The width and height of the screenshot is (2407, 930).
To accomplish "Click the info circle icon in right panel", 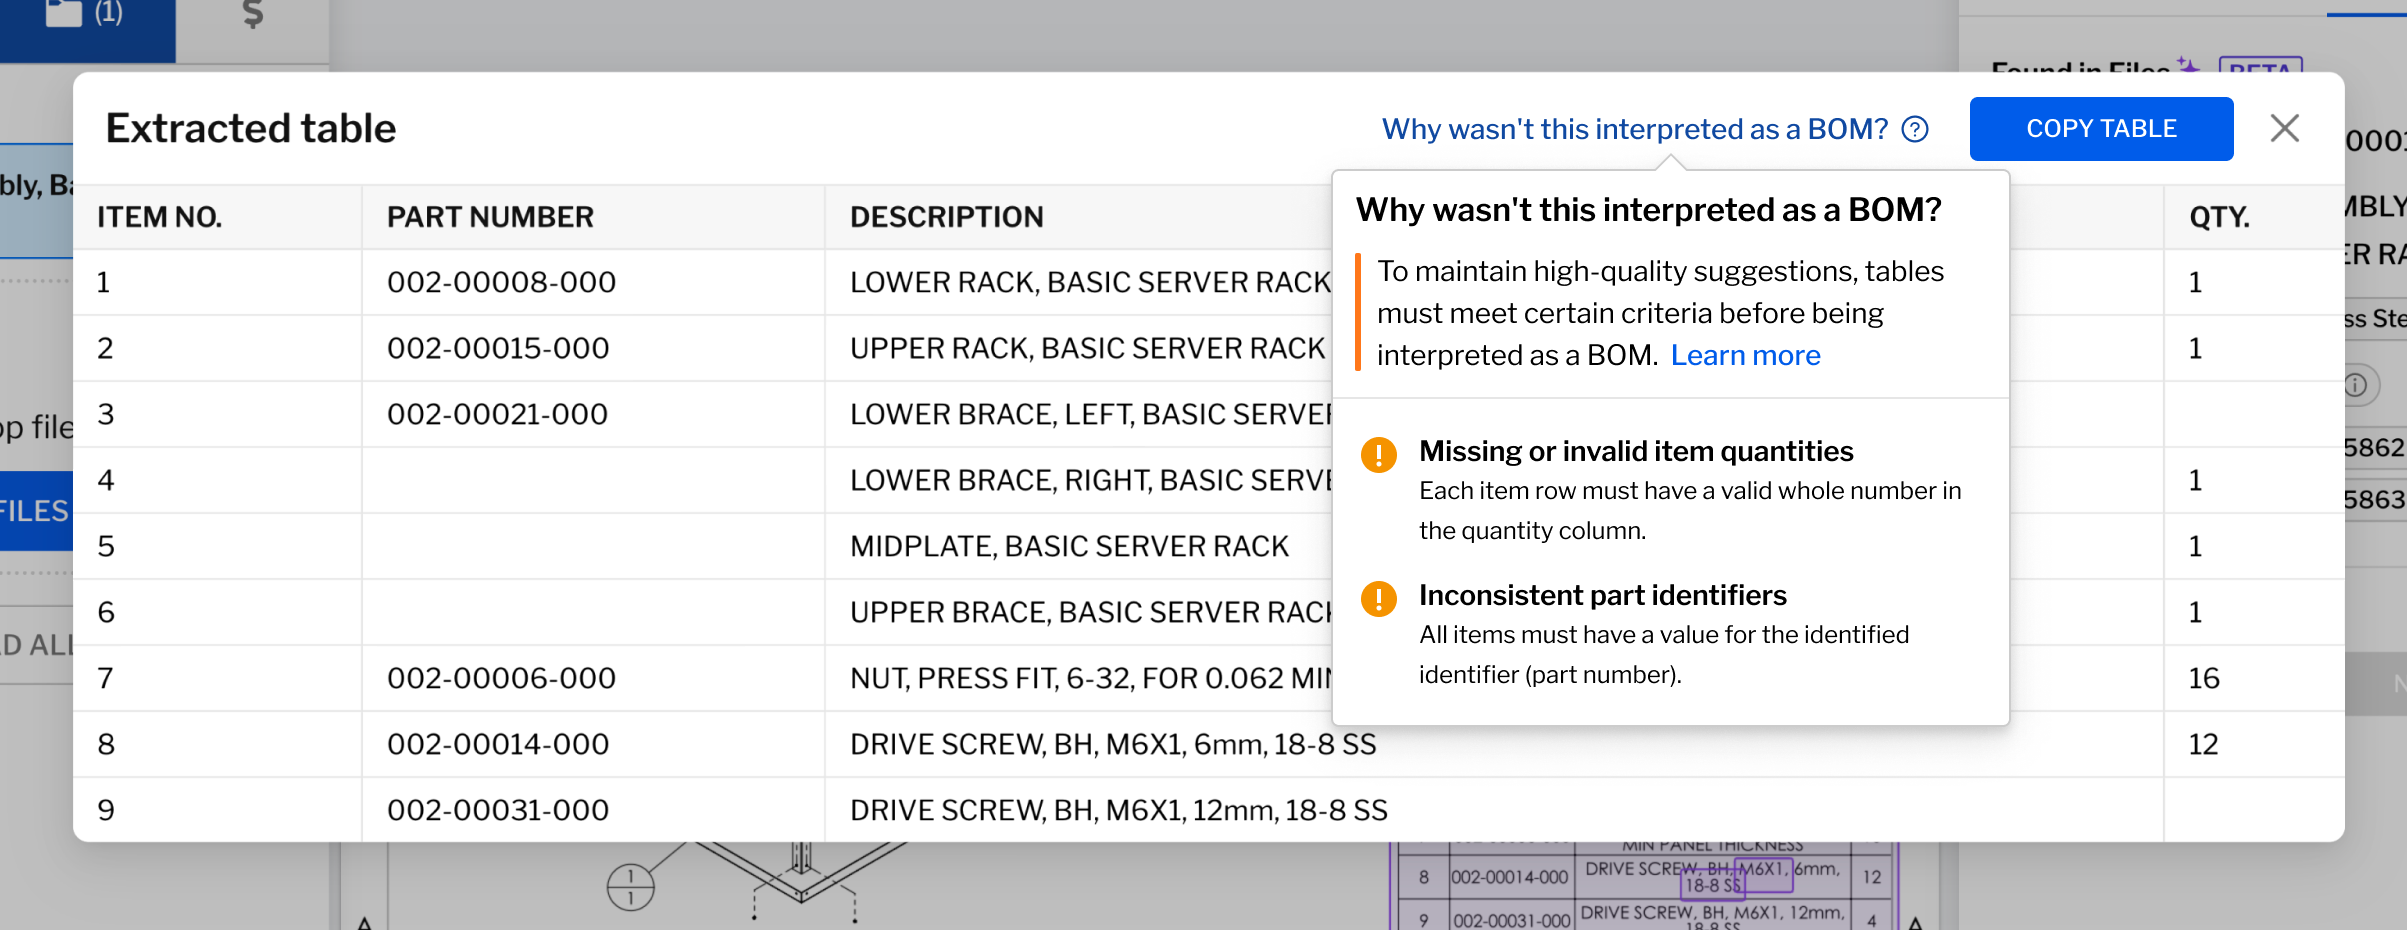I will [x=2356, y=385].
